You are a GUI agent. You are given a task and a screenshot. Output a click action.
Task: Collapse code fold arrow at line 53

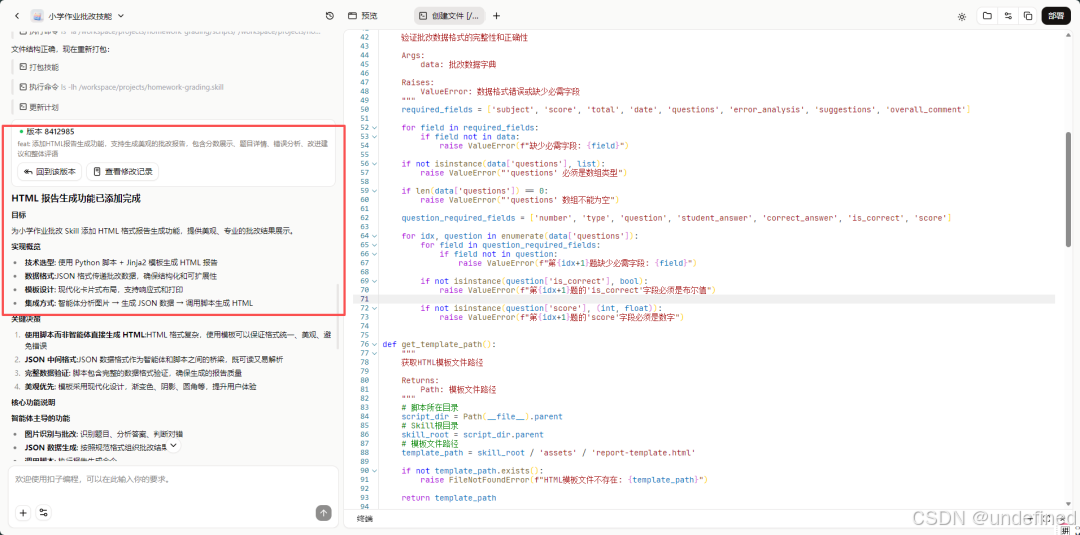[x=375, y=136]
